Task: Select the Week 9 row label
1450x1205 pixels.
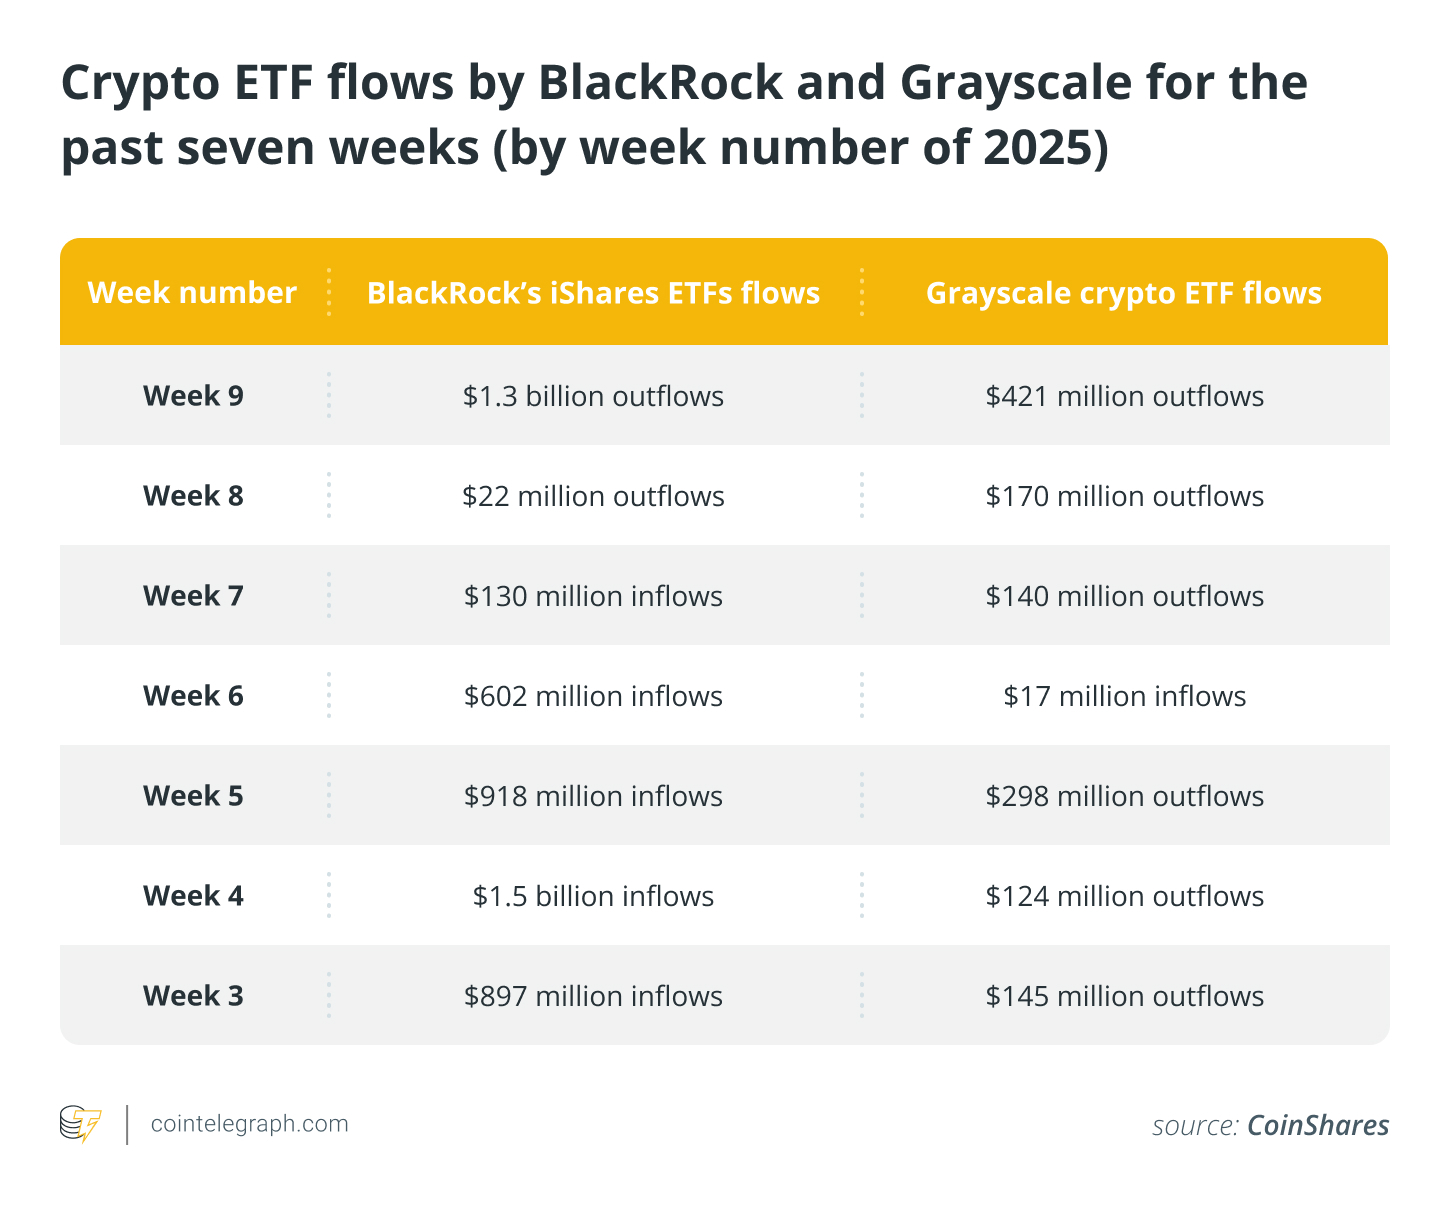Action: point(193,396)
